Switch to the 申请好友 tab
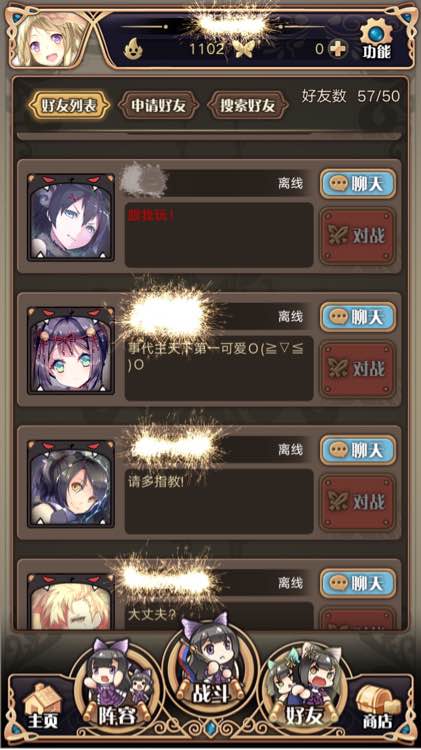This screenshot has height=750, width=421. [x=158, y=105]
